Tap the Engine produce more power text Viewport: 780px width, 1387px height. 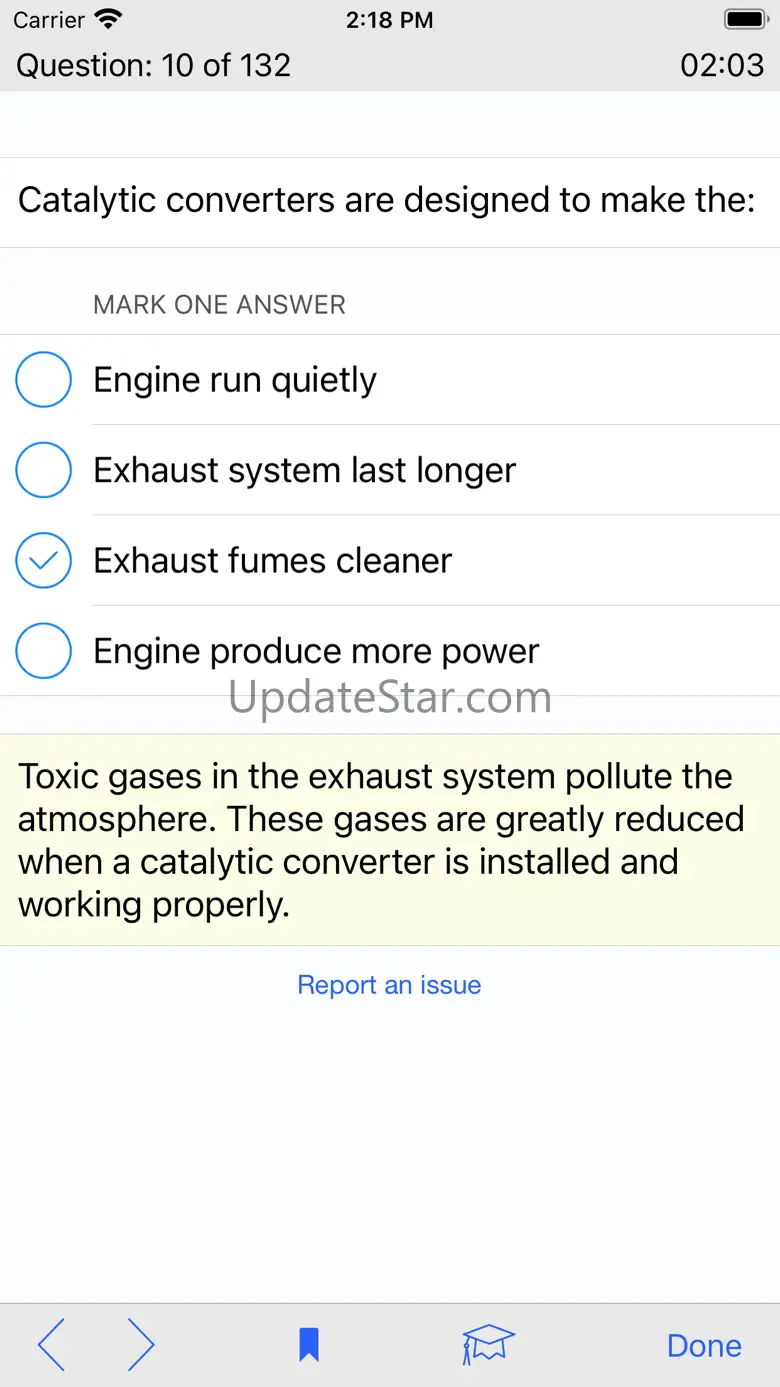coord(316,651)
